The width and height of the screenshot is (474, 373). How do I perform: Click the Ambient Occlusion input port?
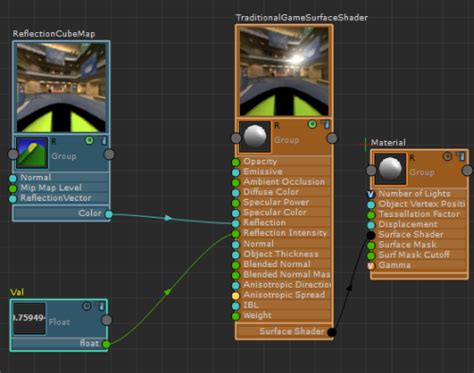tap(236, 183)
